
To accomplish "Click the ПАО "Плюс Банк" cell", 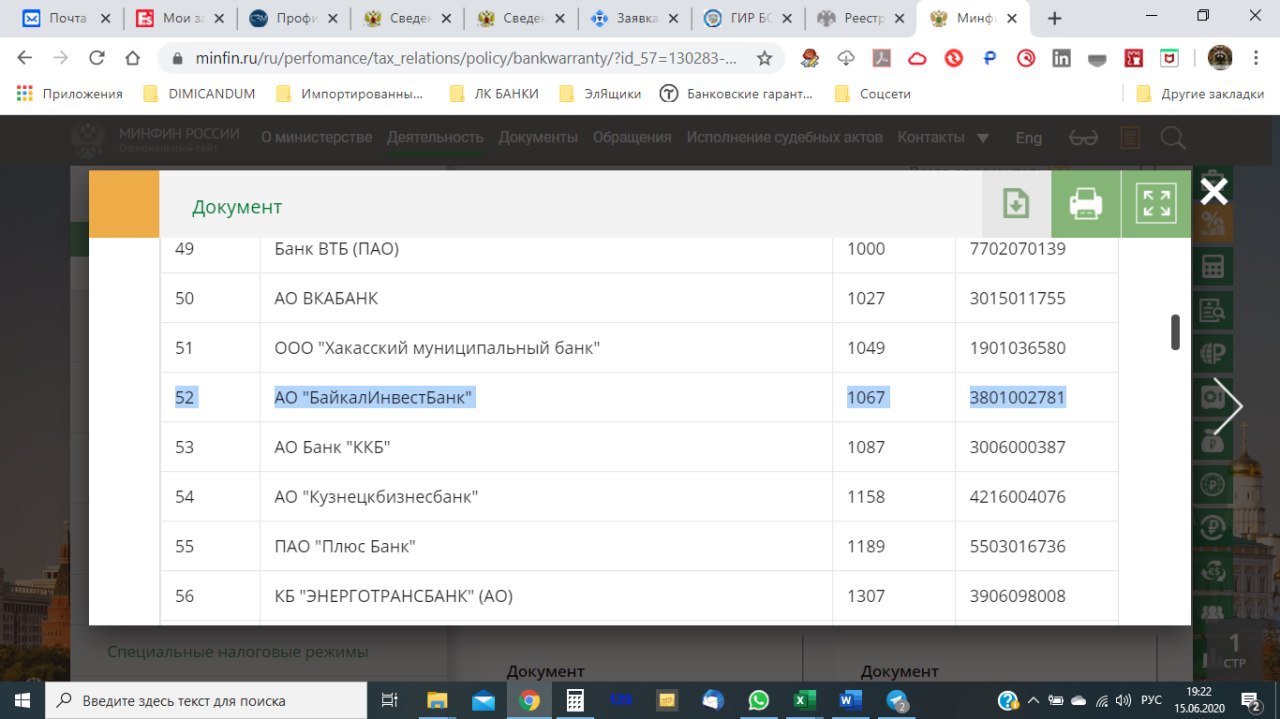I will tap(546, 546).
